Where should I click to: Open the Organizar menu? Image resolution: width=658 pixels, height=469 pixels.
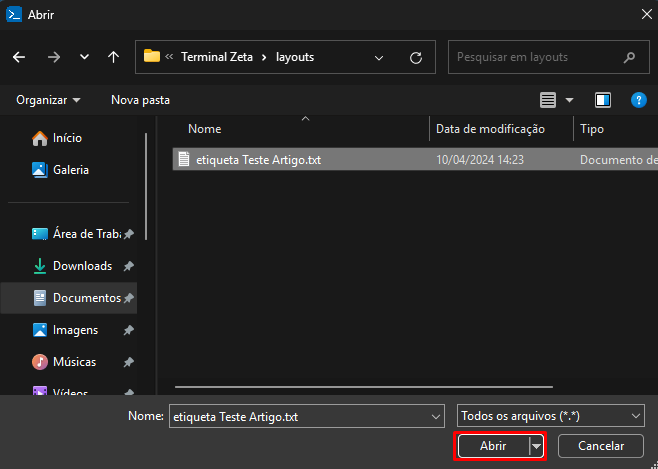48,100
